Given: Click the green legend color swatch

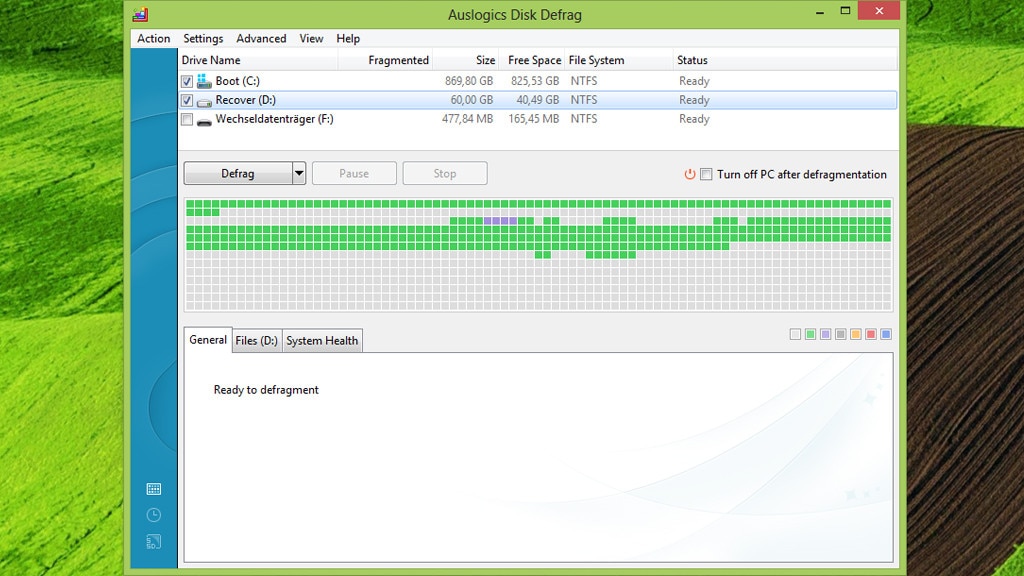Looking at the screenshot, I should (x=810, y=334).
